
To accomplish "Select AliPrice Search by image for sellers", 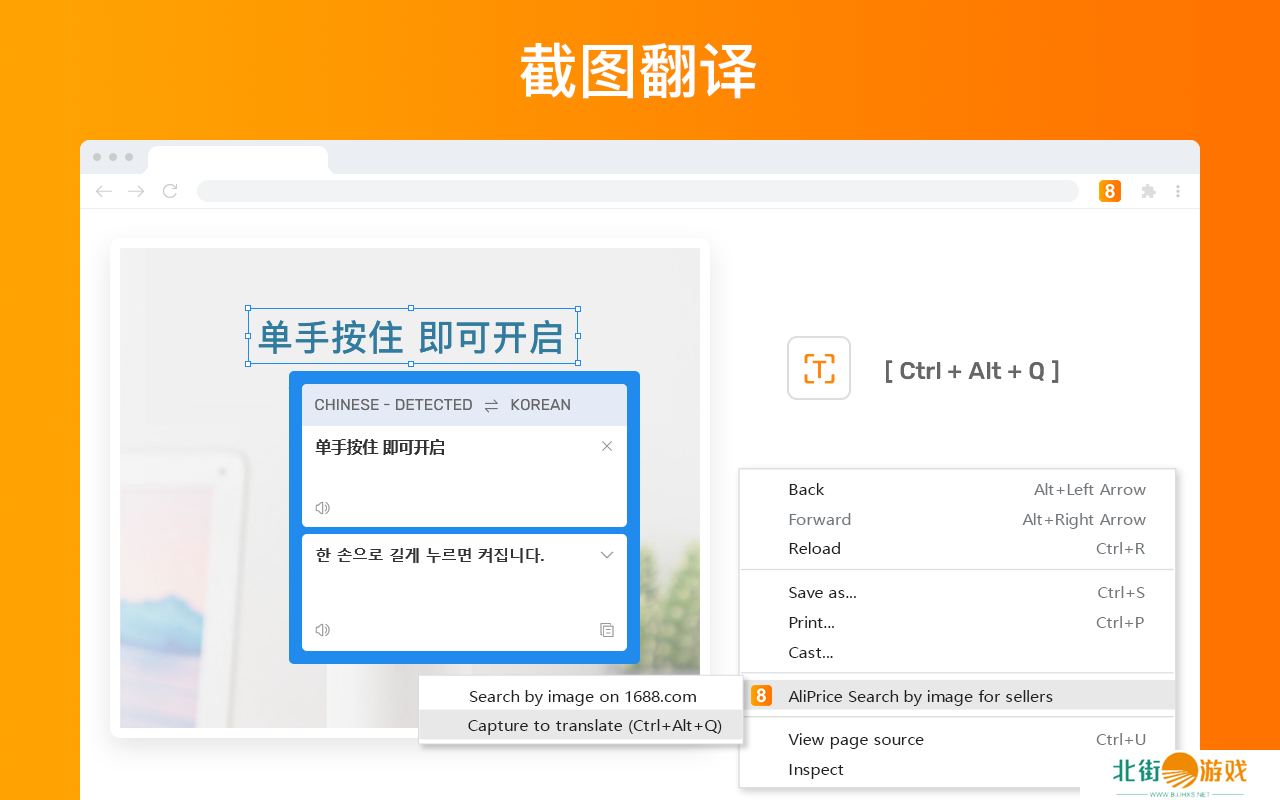I will click(x=920, y=696).
